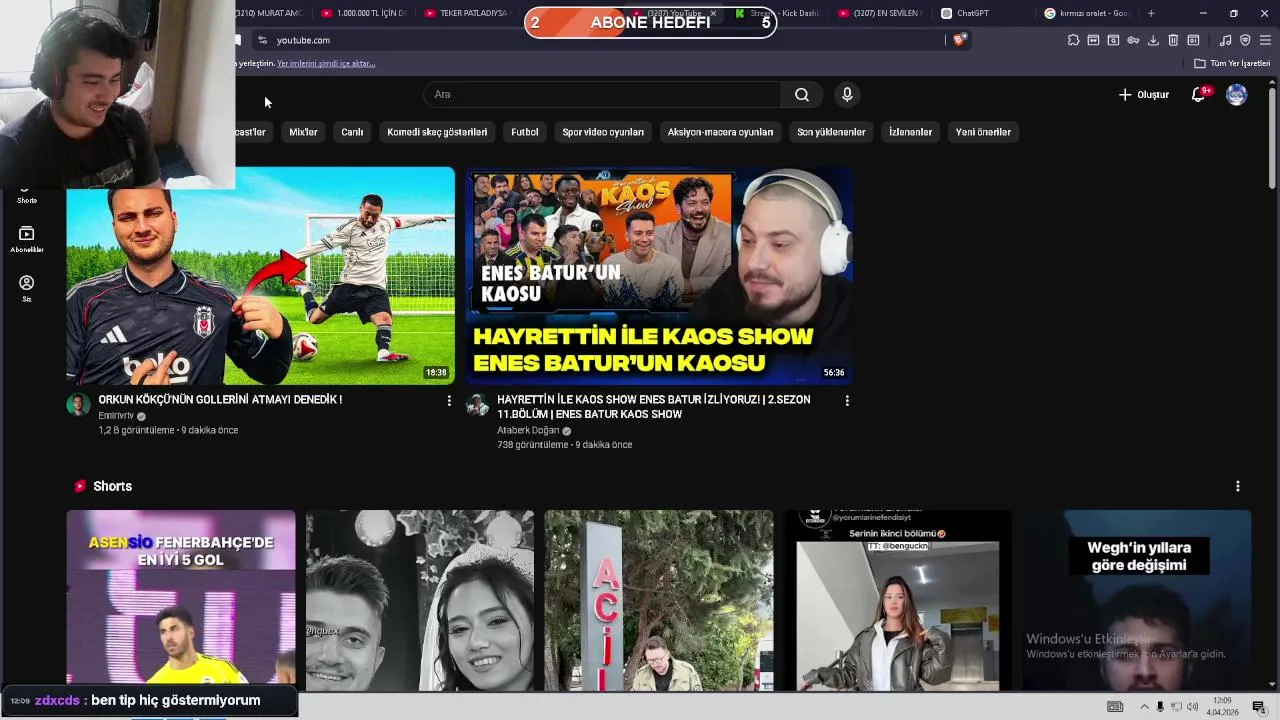The width and height of the screenshot is (1280, 720).
Task: Play the Enes Batur Kaos Show thumbnail
Action: [659, 276]
